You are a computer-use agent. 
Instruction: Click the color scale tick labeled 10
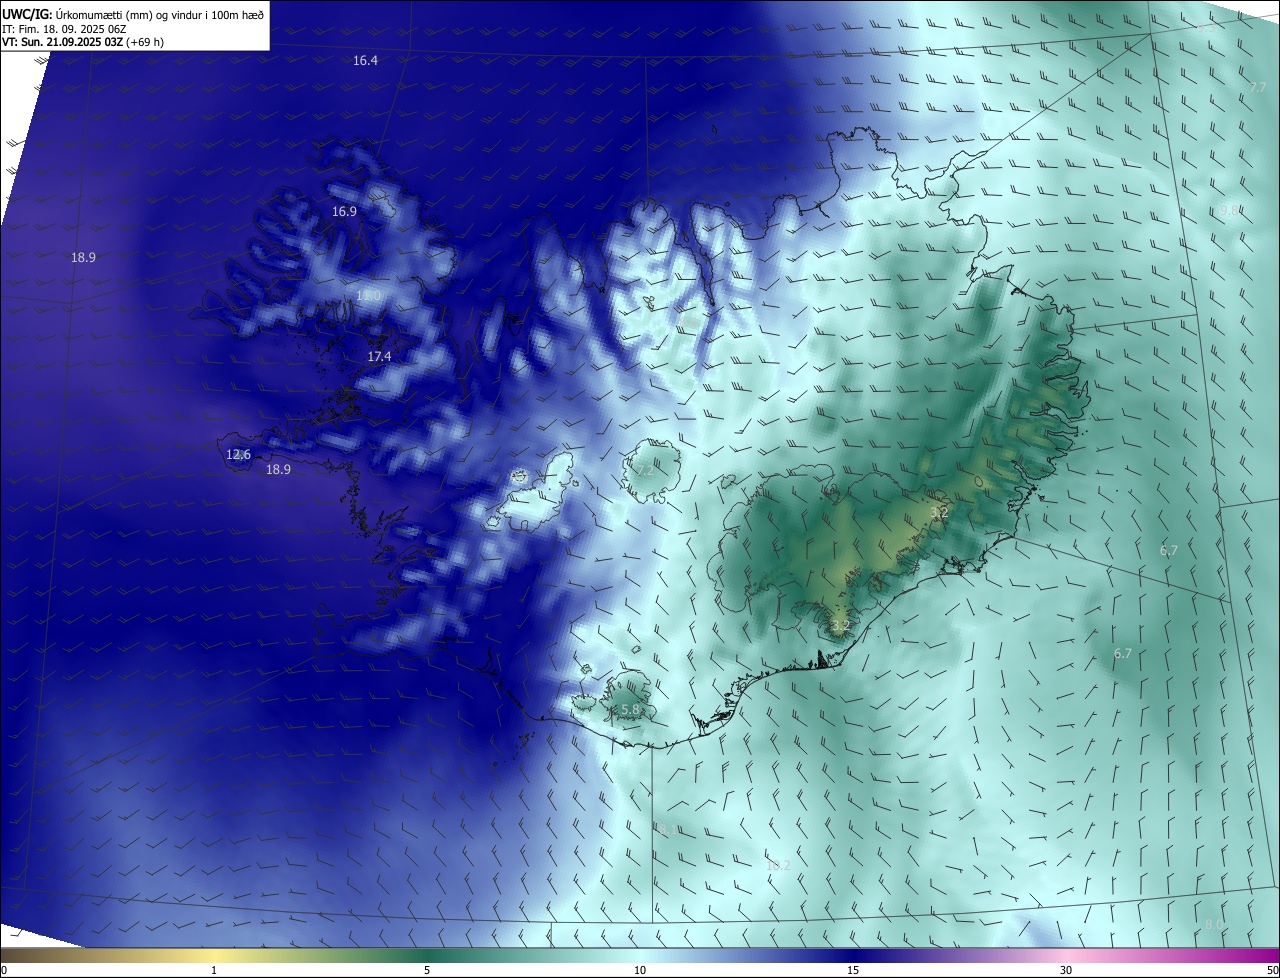click(640, 970)
